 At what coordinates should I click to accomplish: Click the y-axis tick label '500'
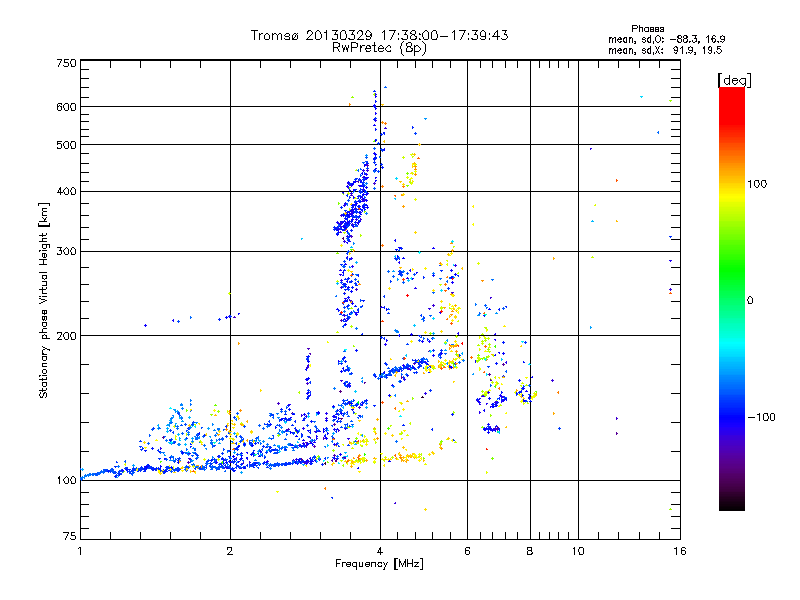tap(66, 145)
